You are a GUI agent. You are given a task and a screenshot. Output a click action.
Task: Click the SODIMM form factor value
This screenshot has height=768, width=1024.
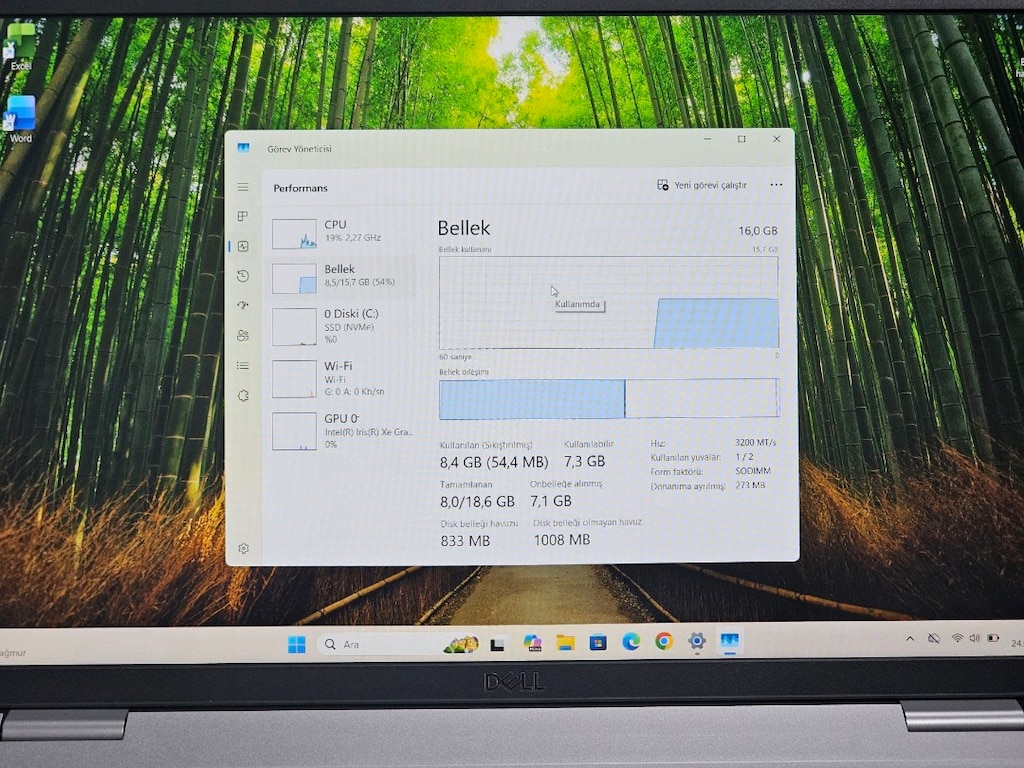752,471
